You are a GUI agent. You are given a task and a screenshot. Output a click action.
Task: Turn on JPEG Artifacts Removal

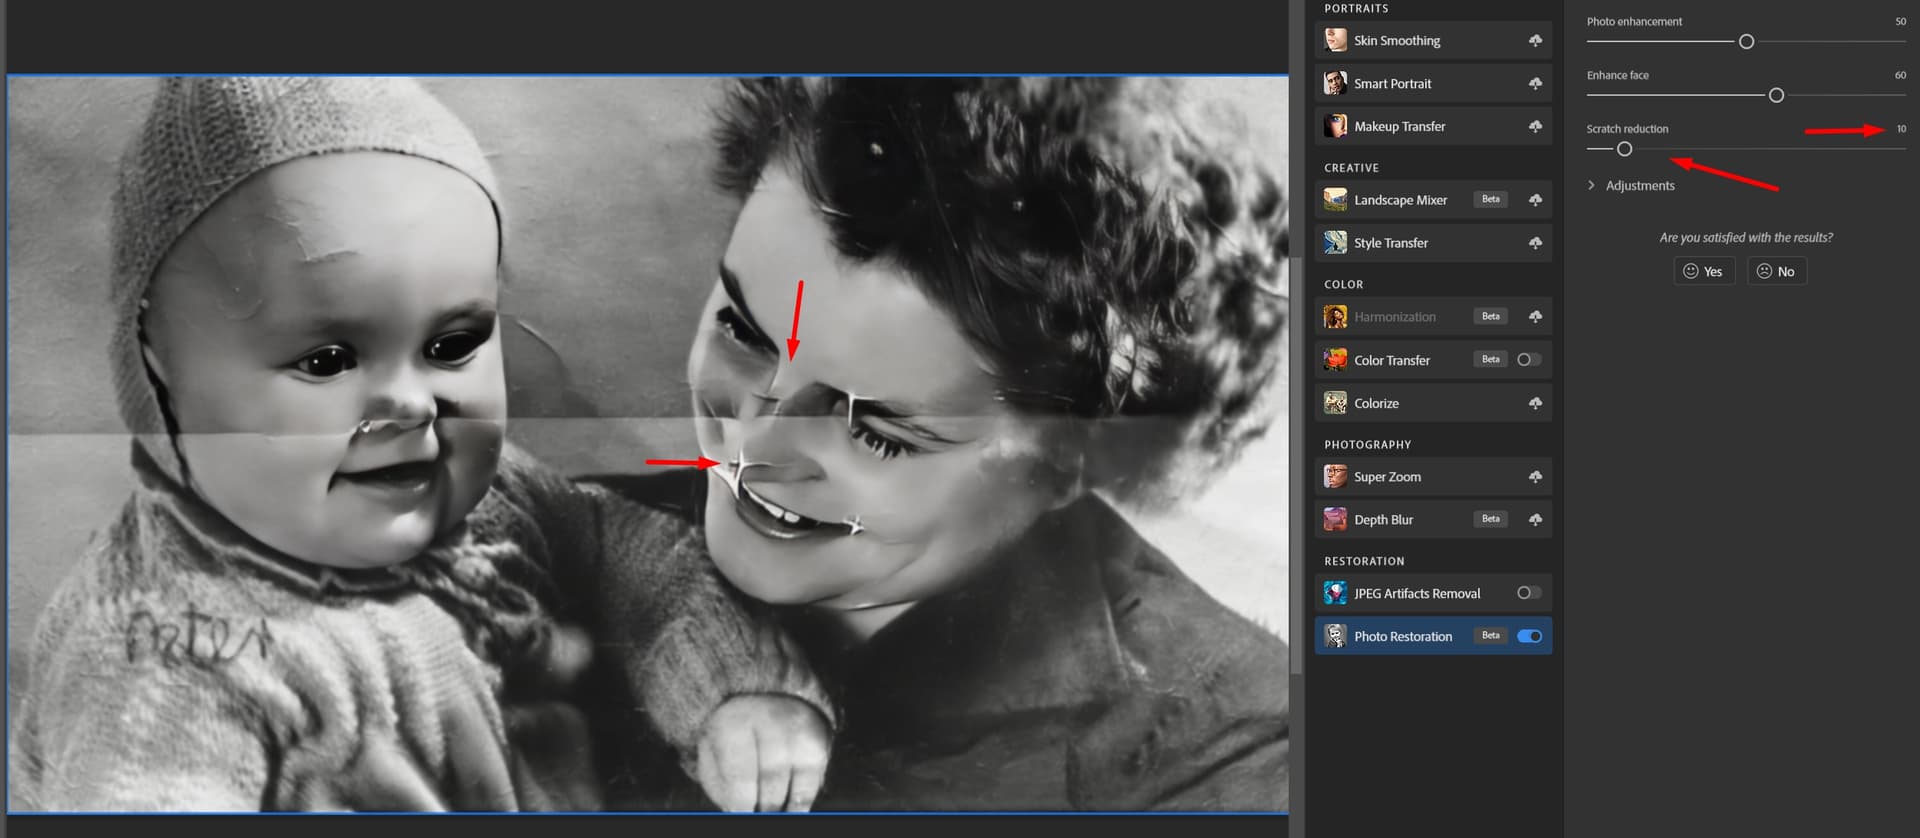pos(1528,593)
